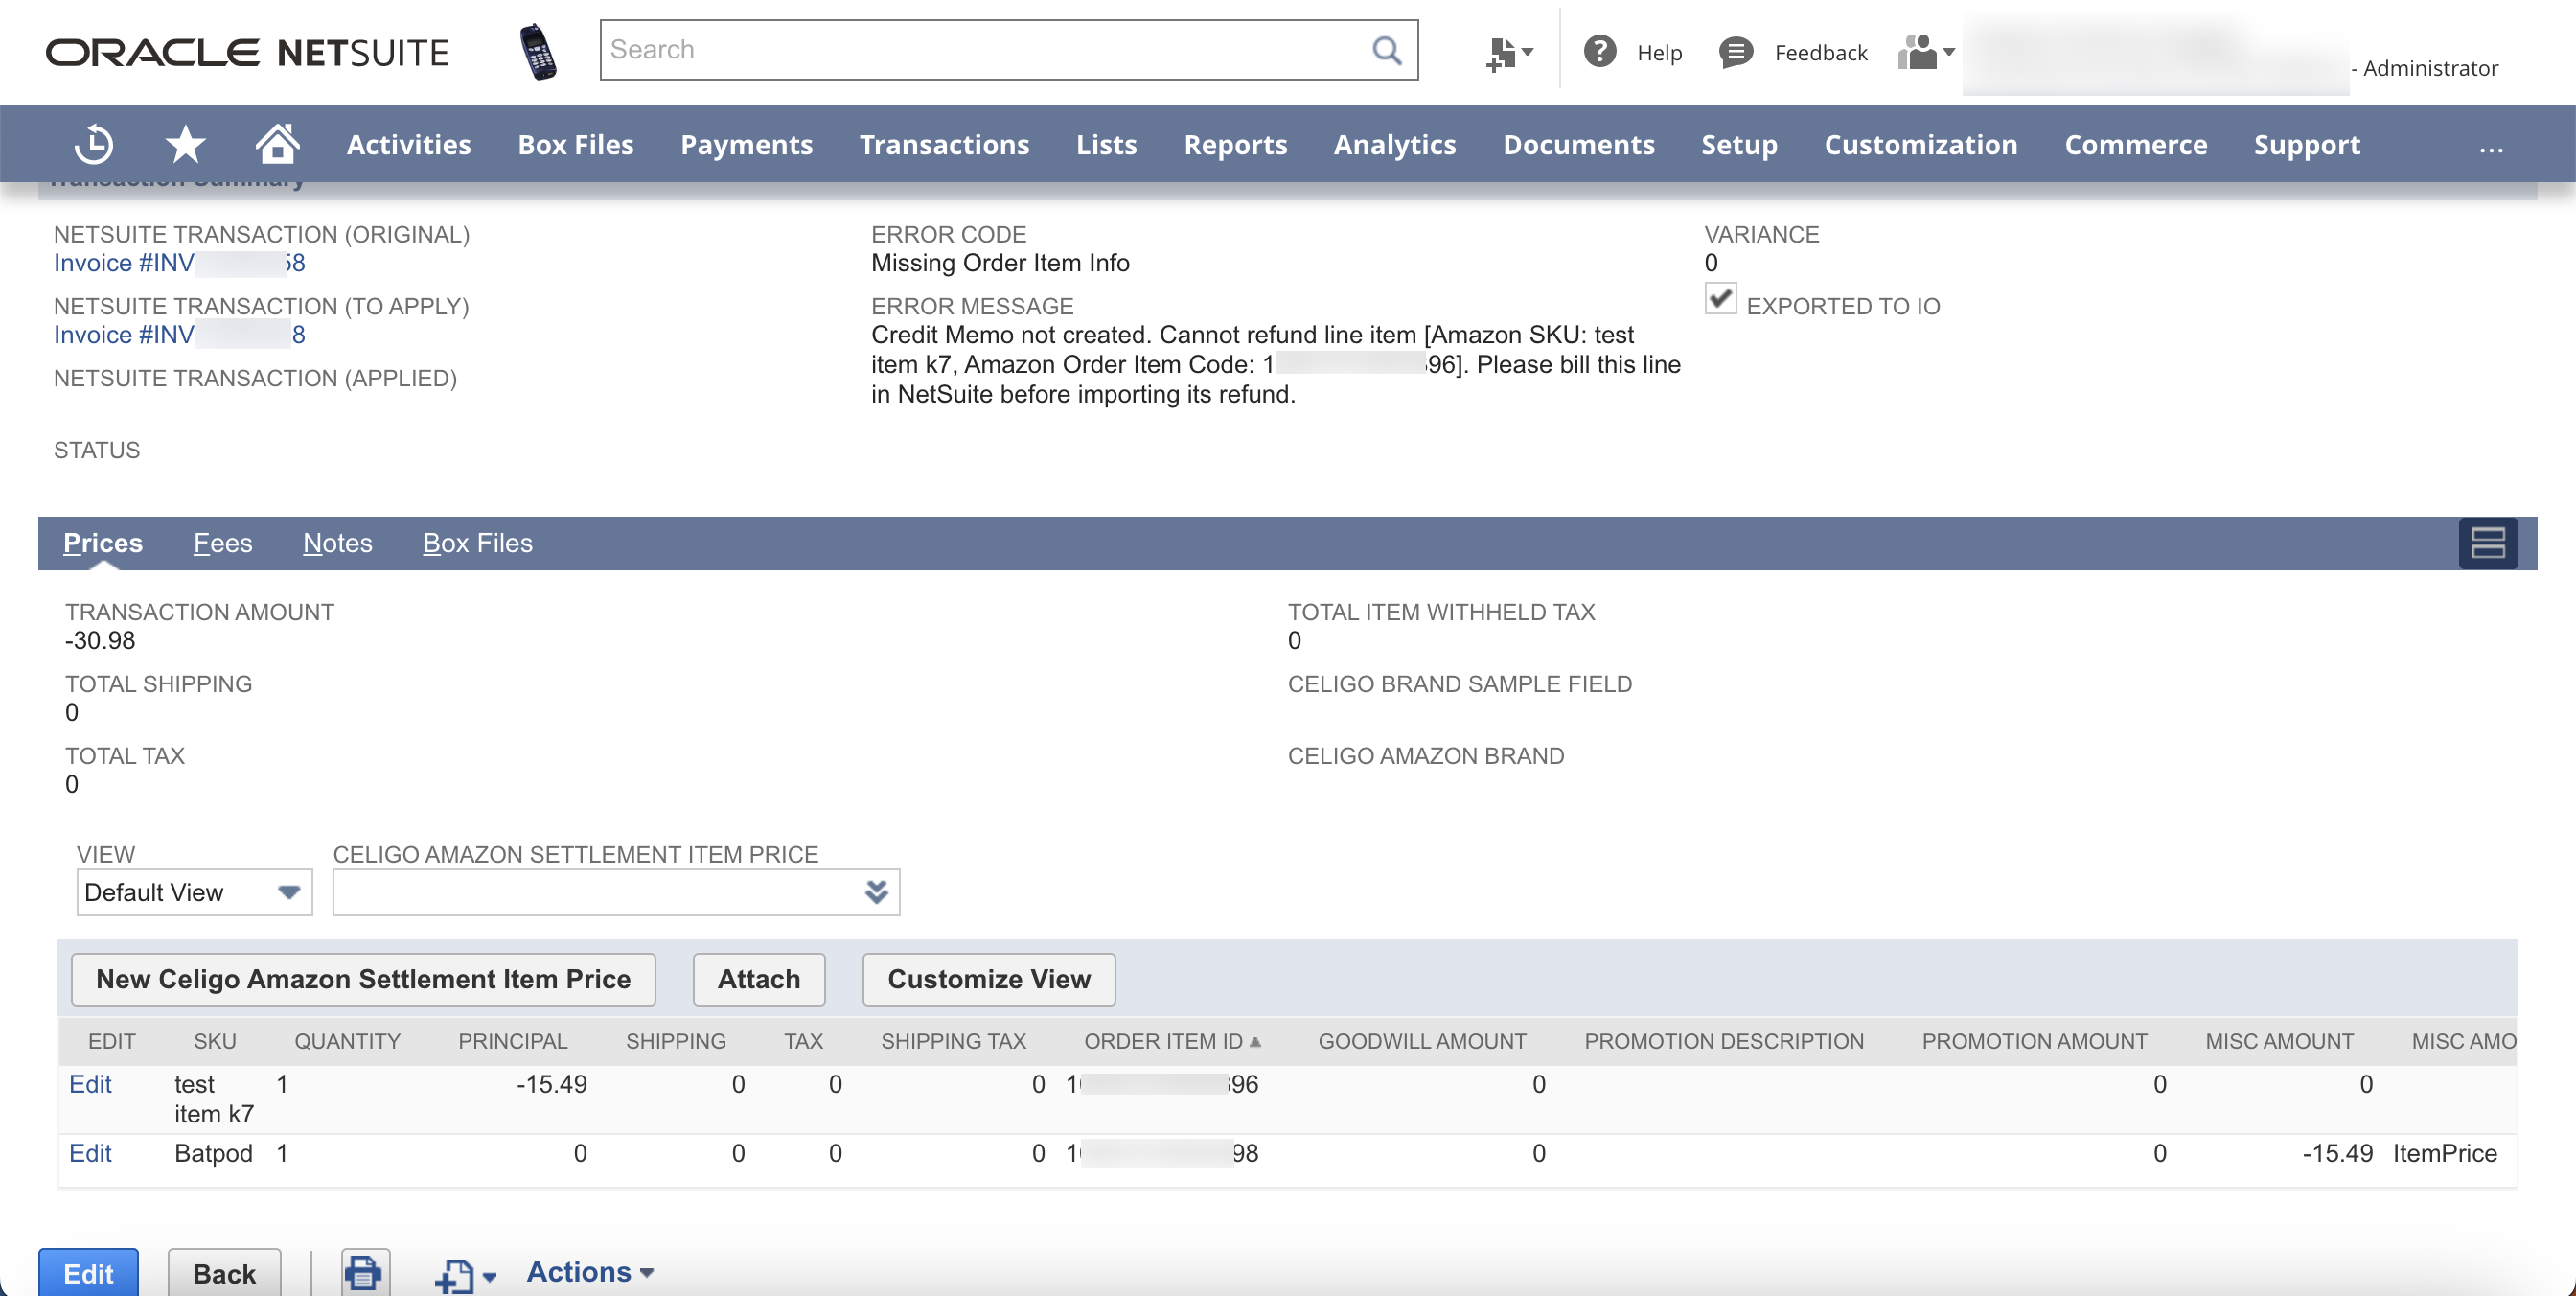Viewport: 2576px width, 1296px height.
Task: Switch to the Notes subtab
Action: (x=337, y=543)
